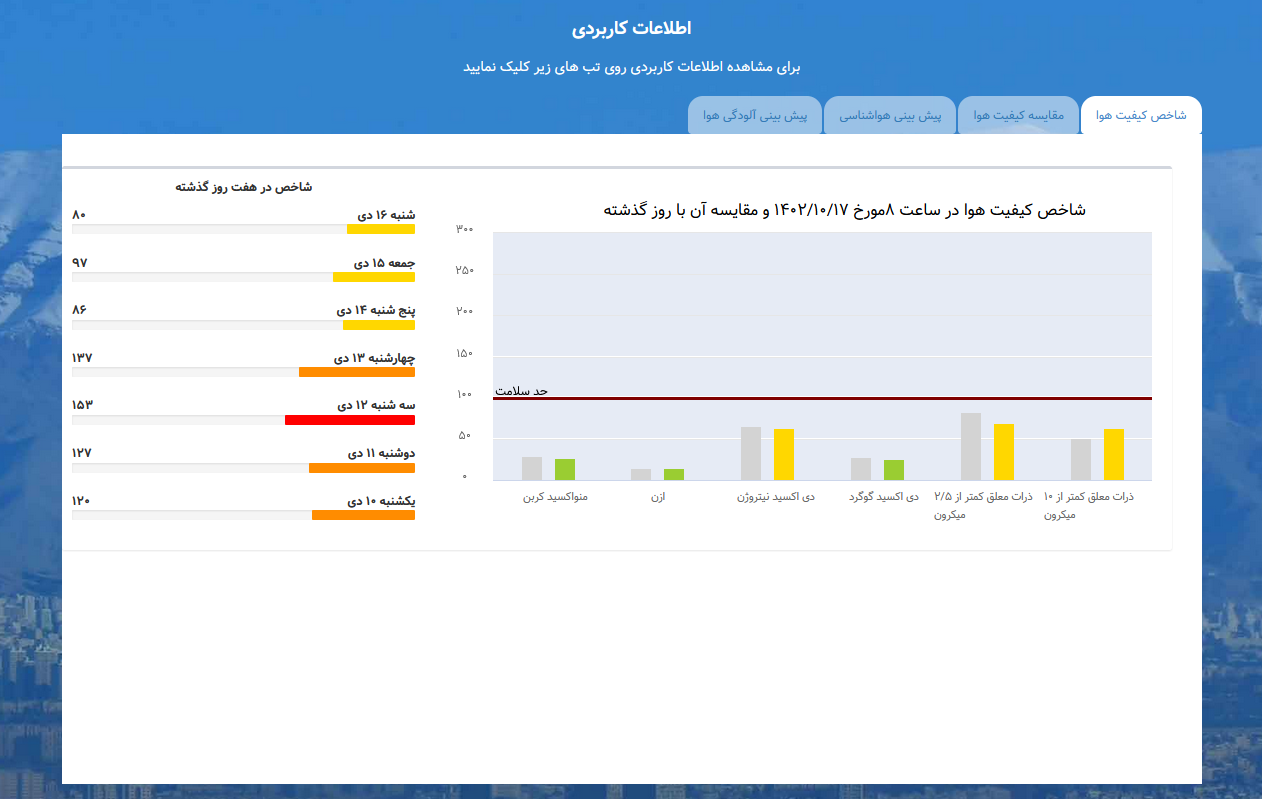Click the اطلاعات کاربردی page heading

pyautogui.click(x=631, y=28)
